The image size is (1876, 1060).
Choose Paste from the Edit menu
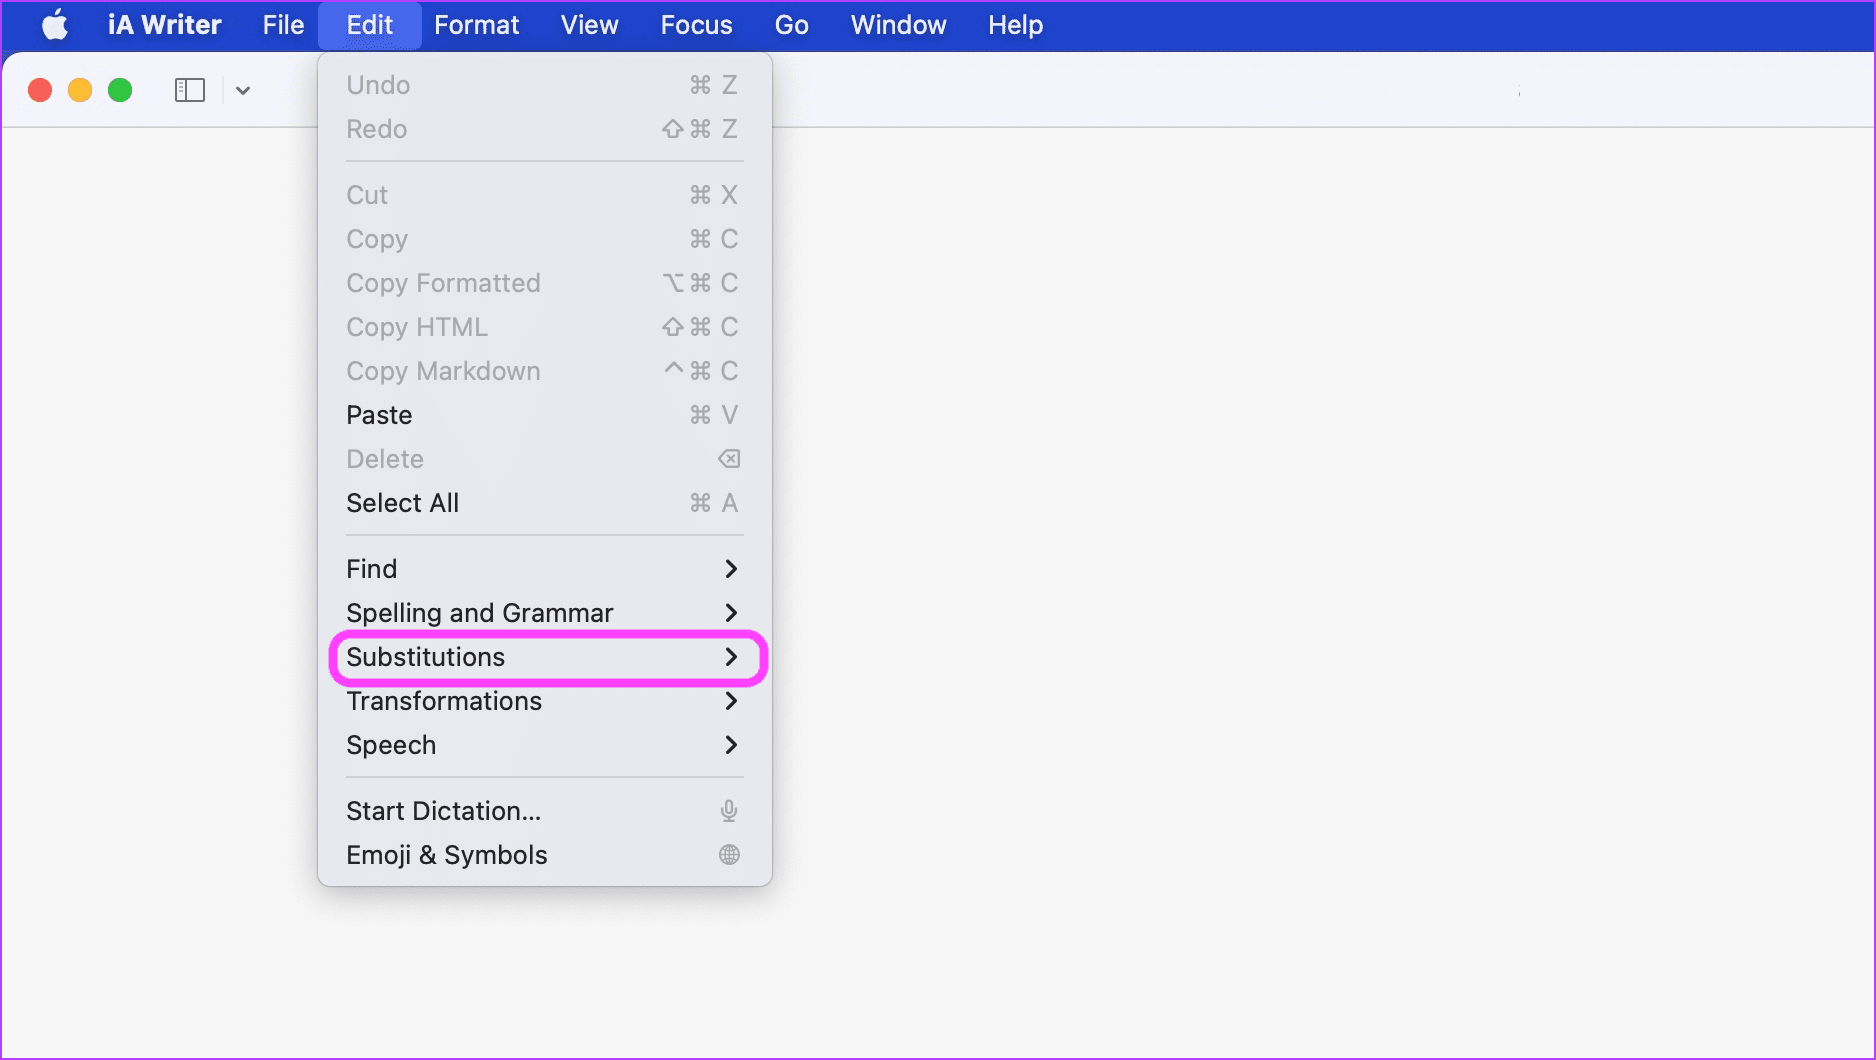[545, 415]
